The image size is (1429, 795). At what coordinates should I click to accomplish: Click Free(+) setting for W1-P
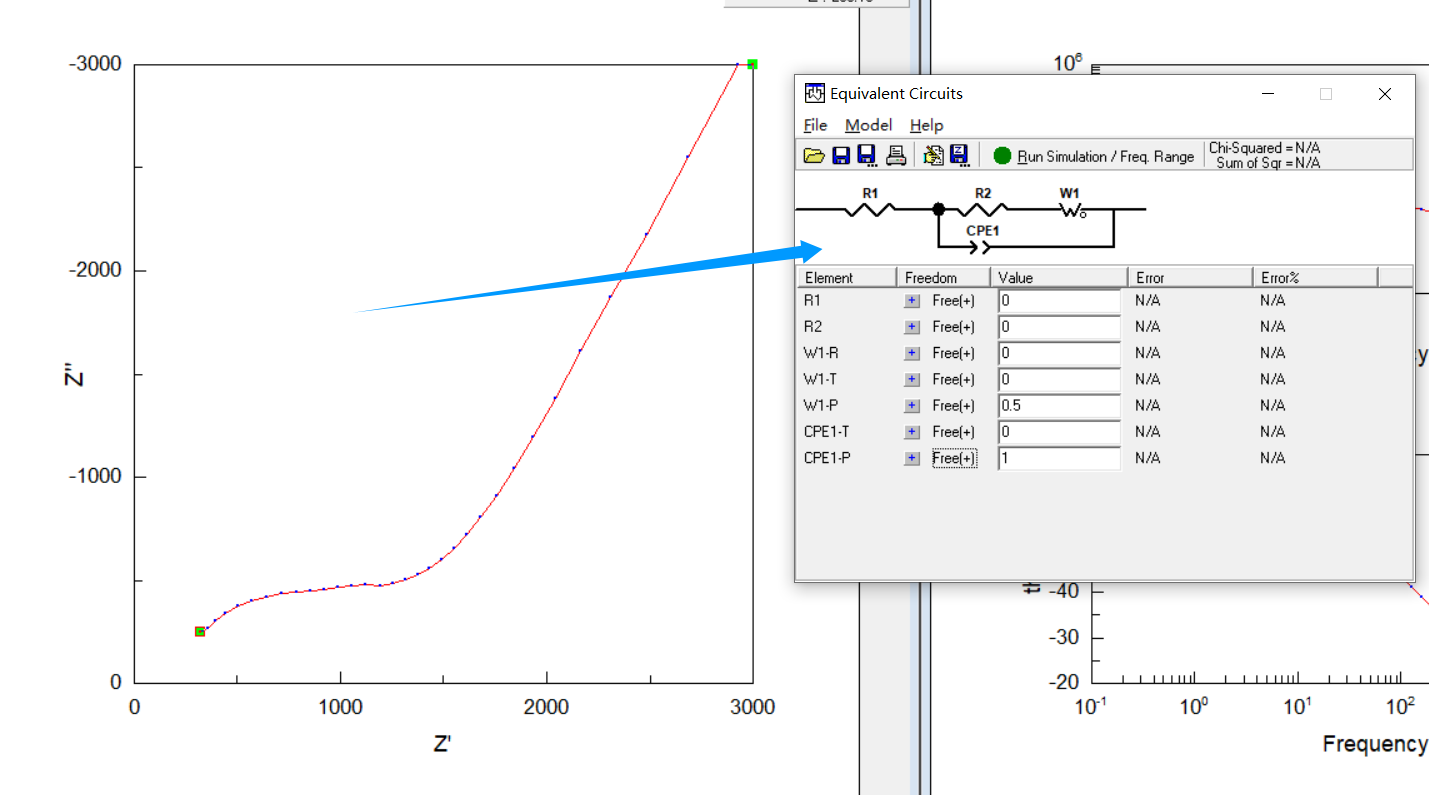pyautogui.click(x=953, y=406)
